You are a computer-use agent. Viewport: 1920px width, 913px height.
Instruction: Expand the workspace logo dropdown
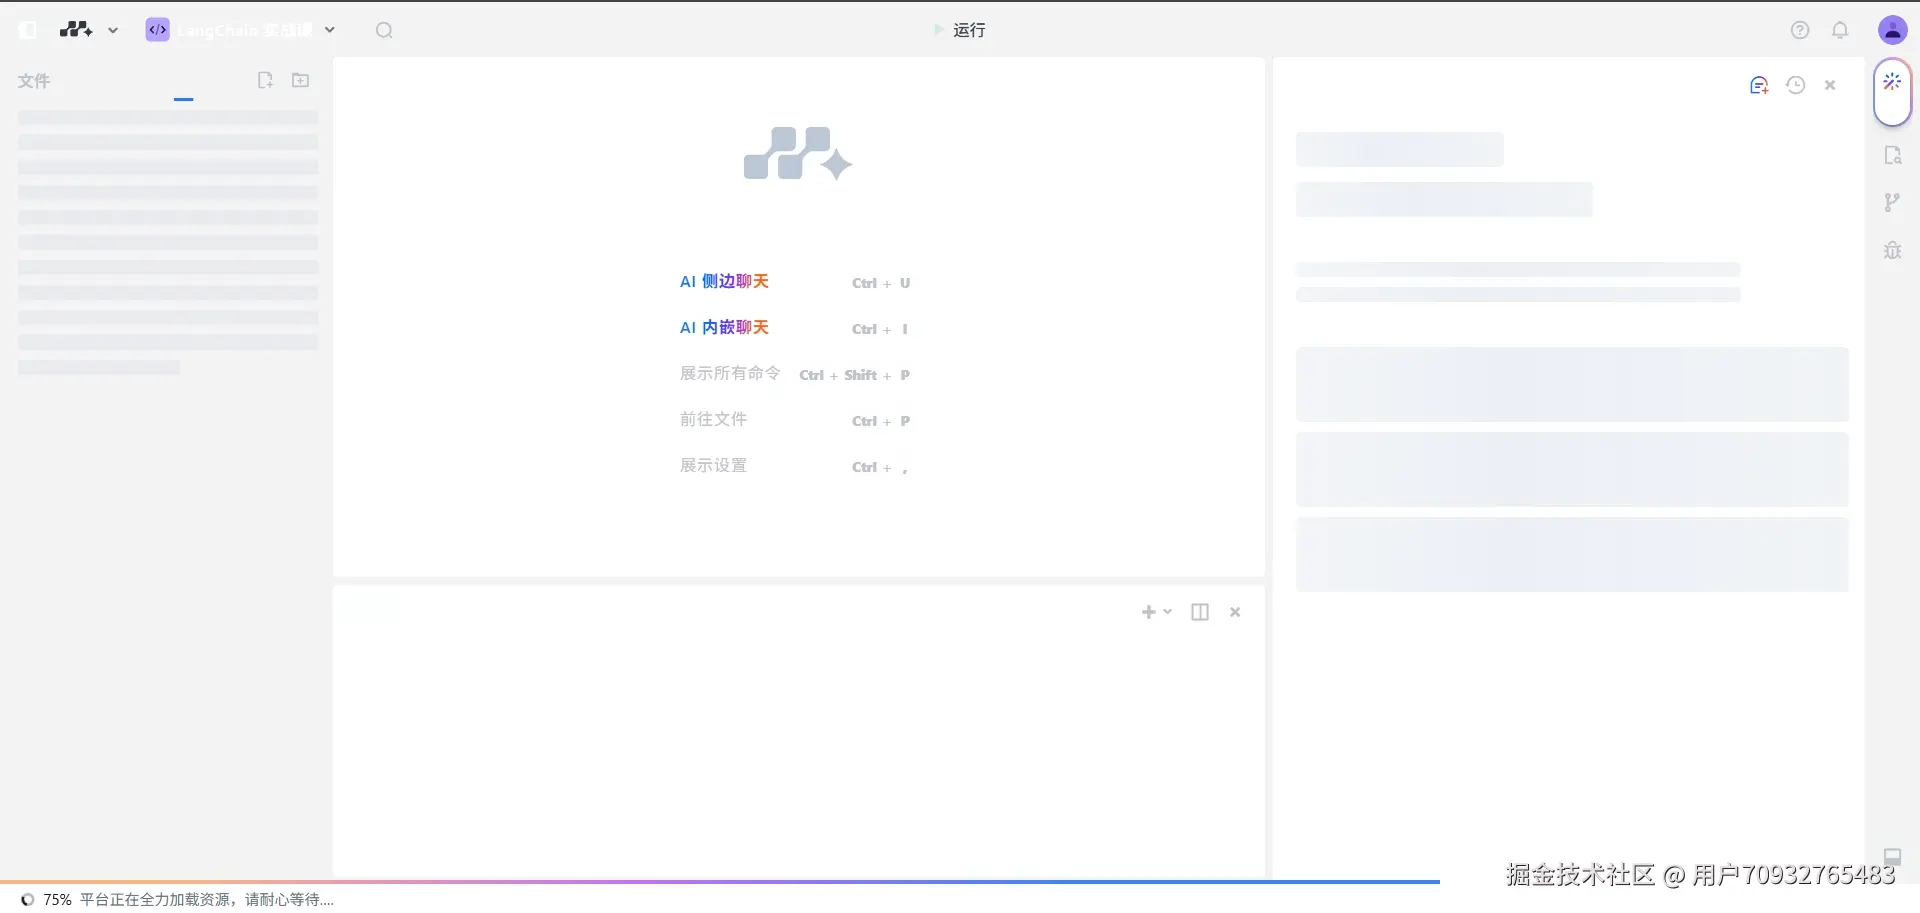112,30
